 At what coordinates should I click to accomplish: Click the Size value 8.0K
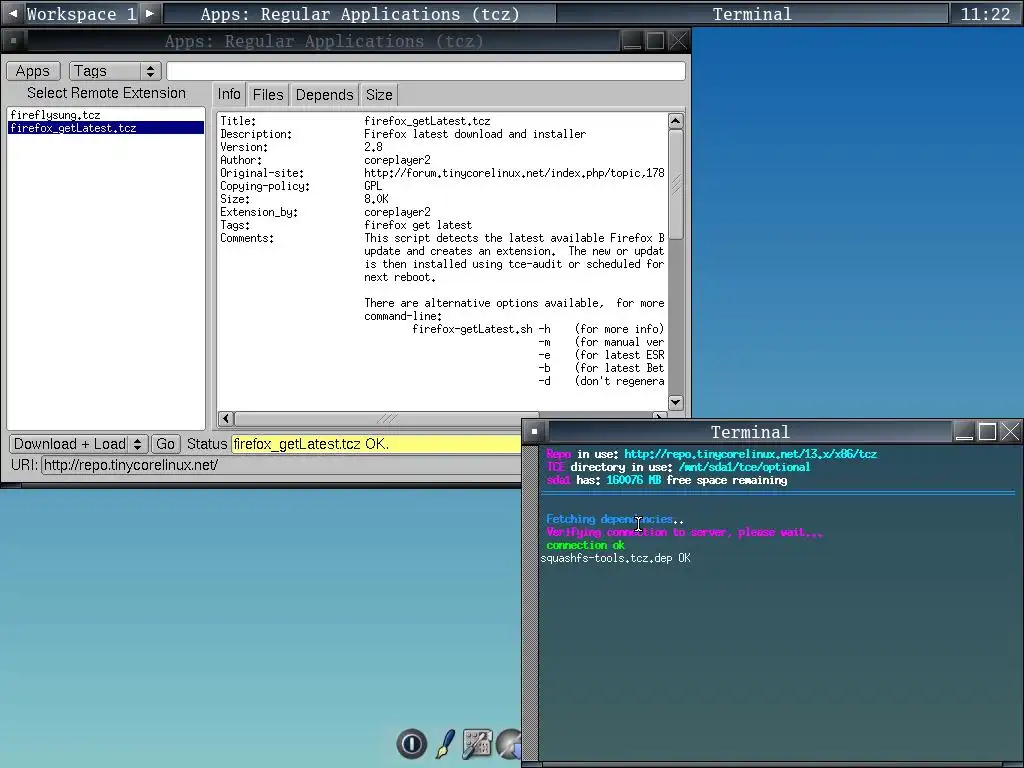click(x=376, y=199)
